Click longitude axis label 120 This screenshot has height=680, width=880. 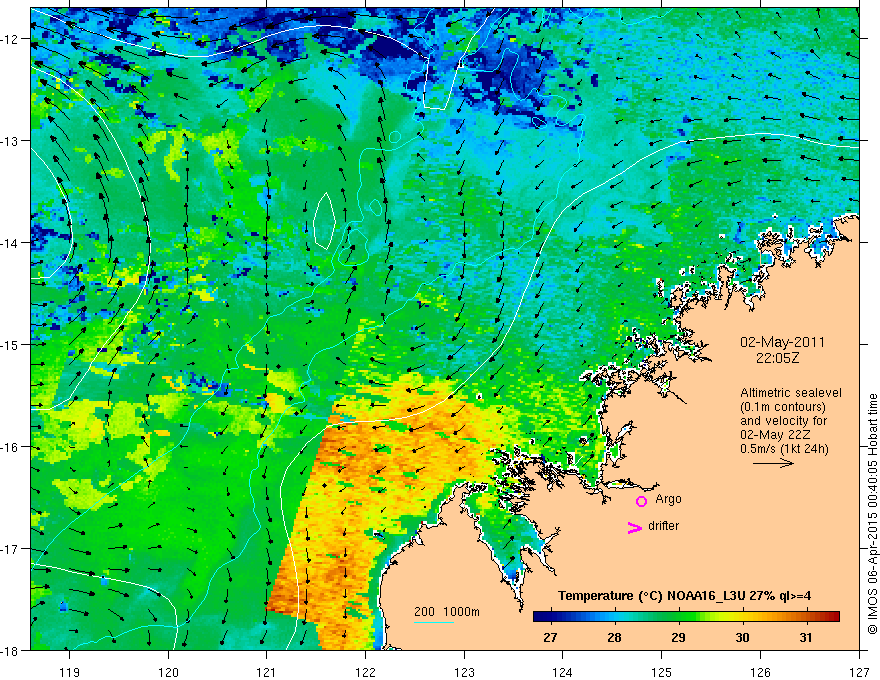pos(168,672)
